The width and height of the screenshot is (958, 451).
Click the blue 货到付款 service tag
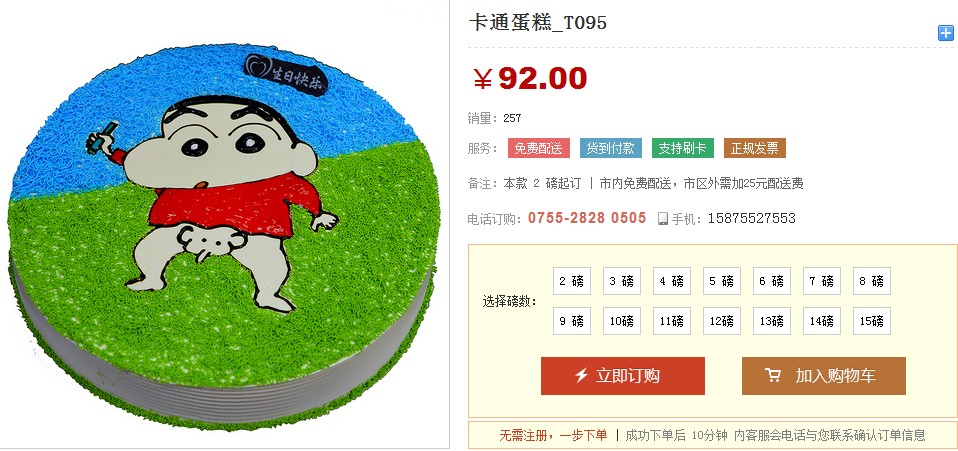pyautogui.click(x=610, y=148)
